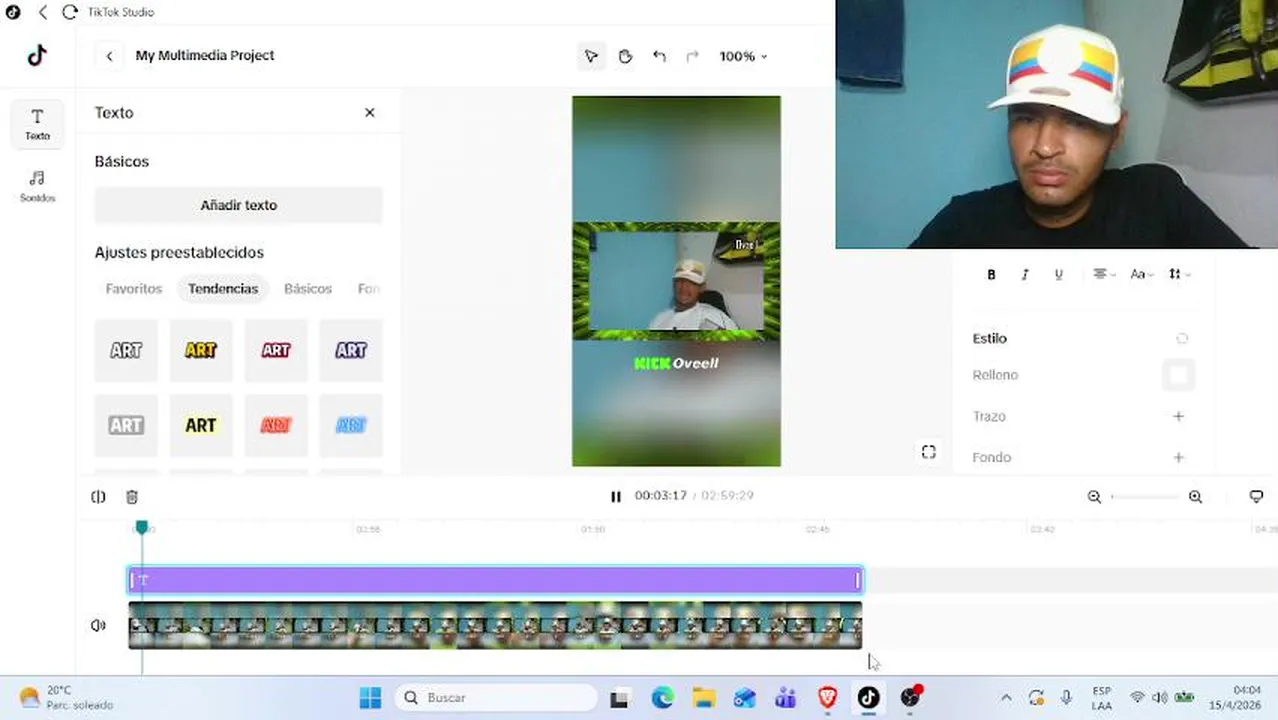
Task: Apply the white outlined ART preset
Action: 126,350
